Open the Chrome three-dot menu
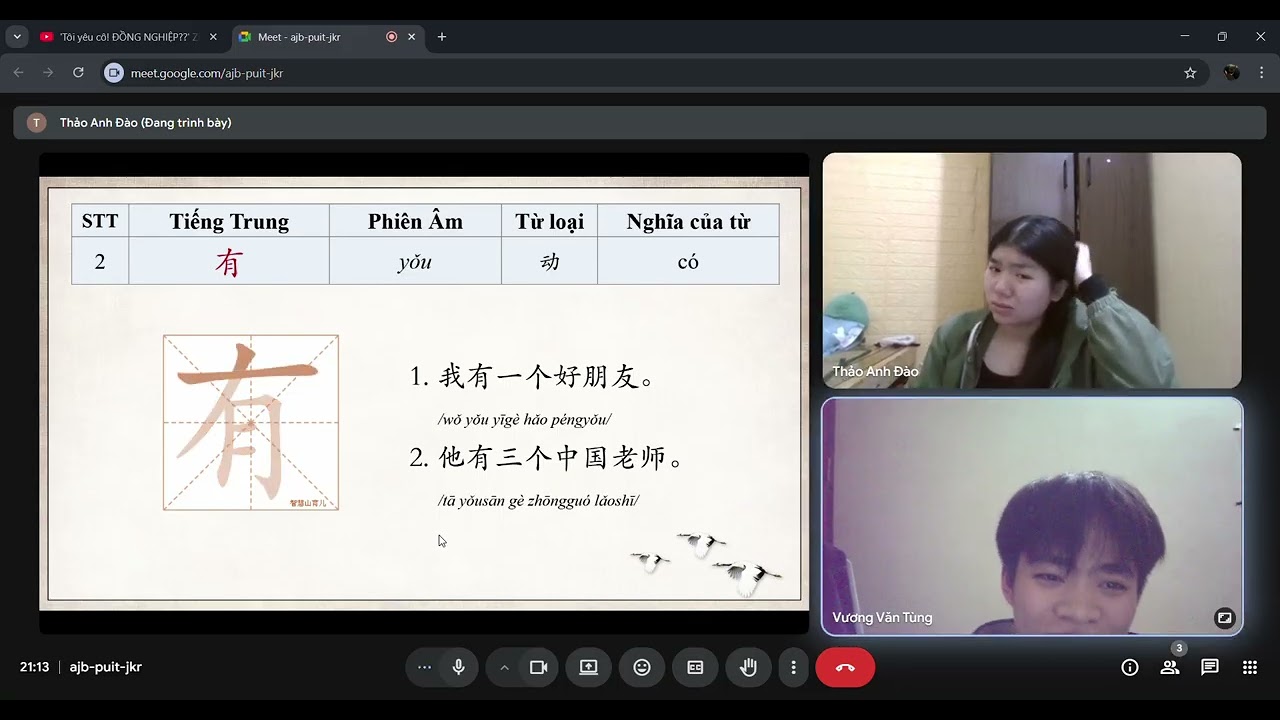This screenshot has height=720, width=1280. 1262,73
